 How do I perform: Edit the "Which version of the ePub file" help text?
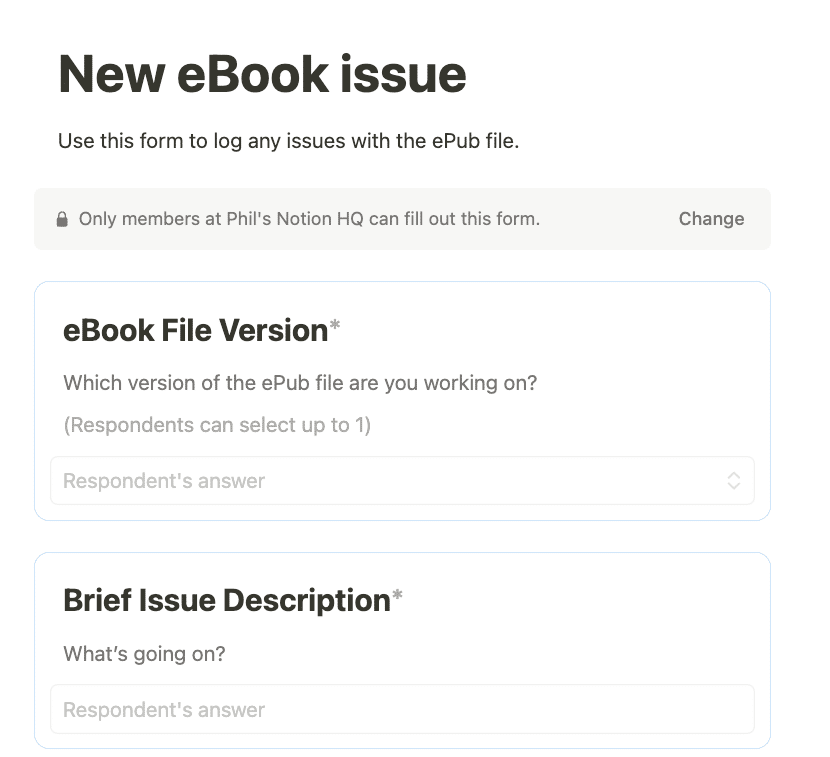pos(300,383)
